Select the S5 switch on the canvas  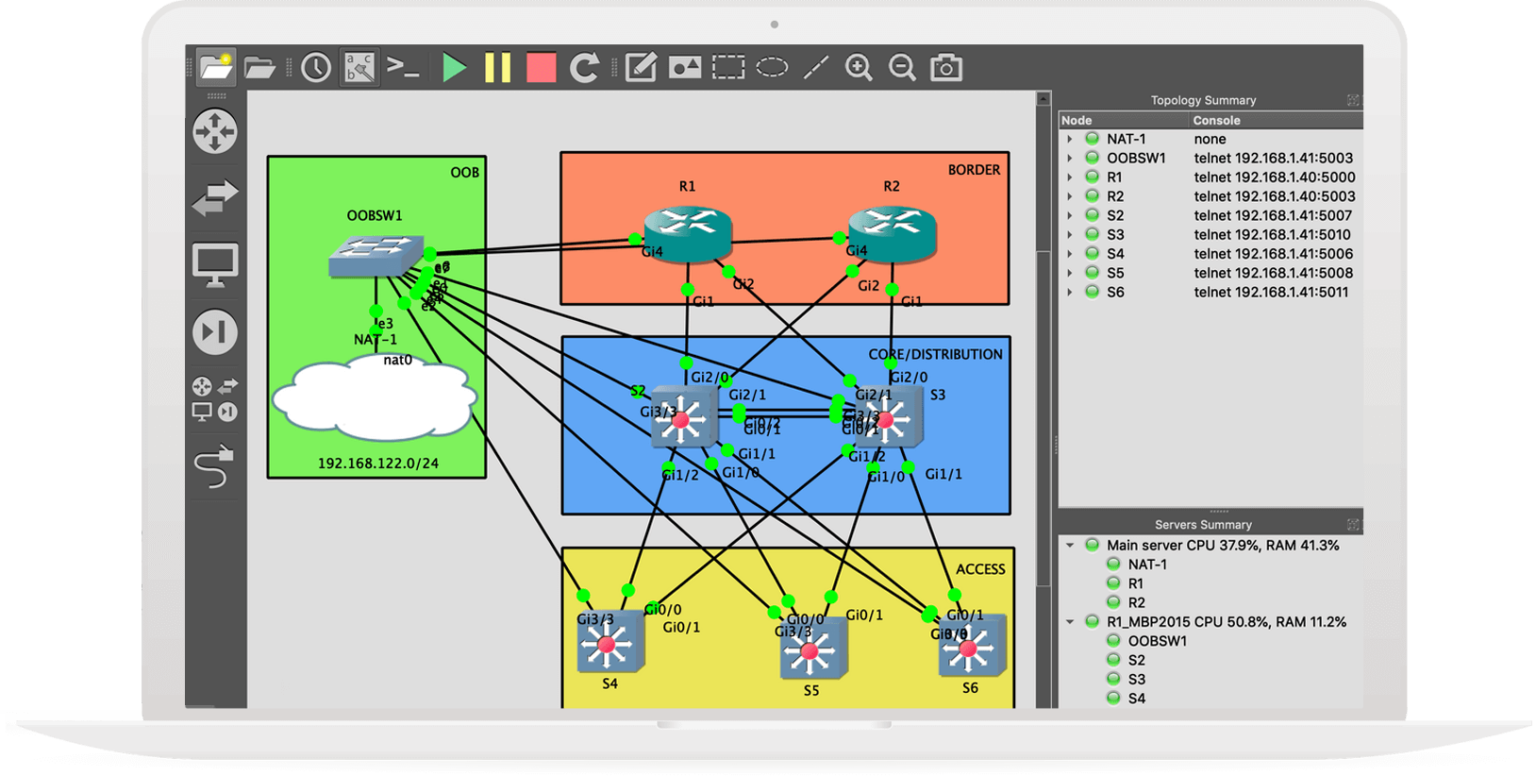point(812,648)
